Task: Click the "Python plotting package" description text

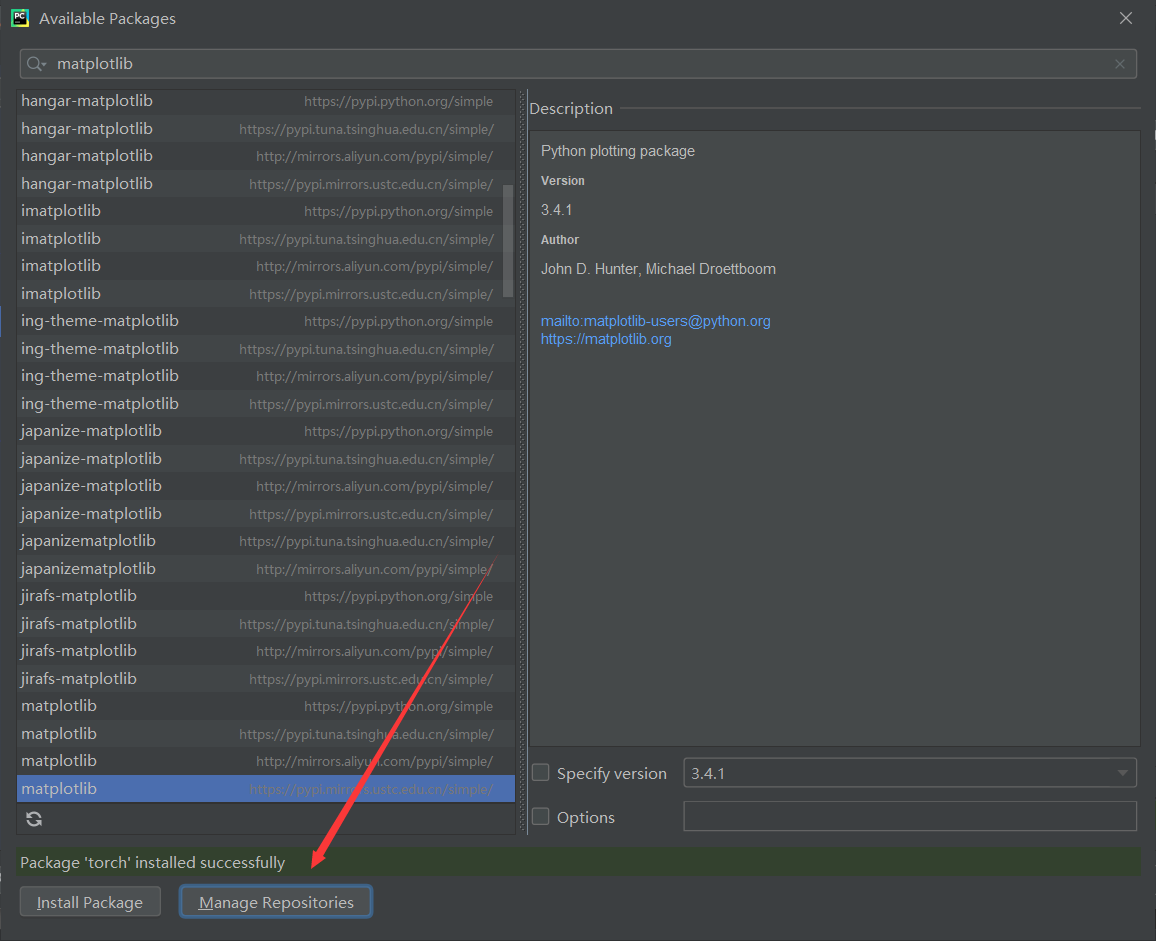Action: point(618,151)
